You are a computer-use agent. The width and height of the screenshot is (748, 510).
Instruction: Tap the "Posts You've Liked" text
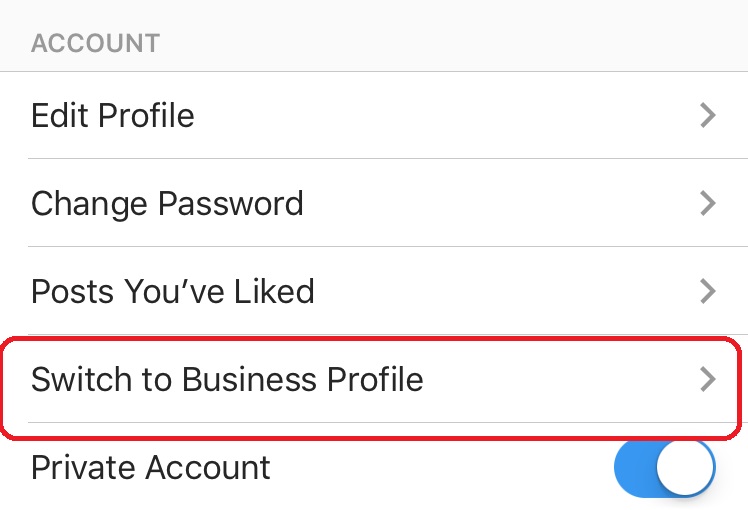(173, 292)
